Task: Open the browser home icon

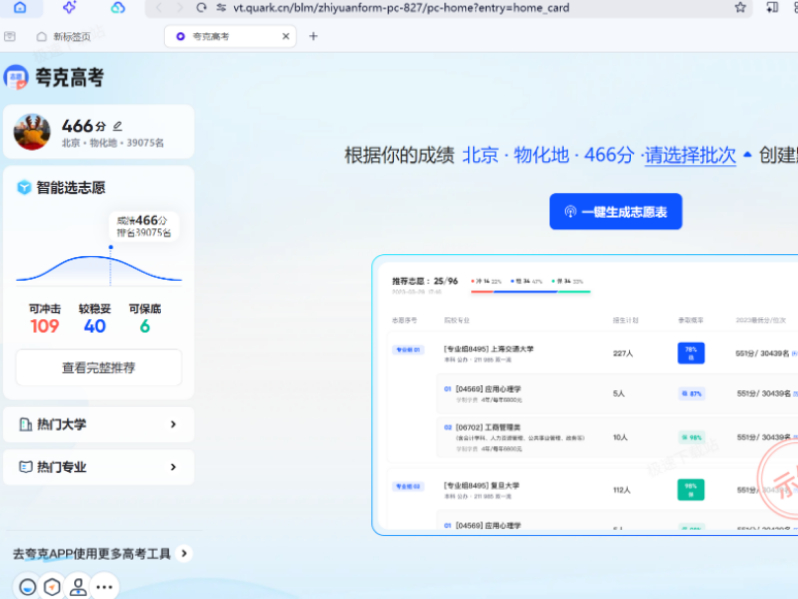Action: pos(20,7)
